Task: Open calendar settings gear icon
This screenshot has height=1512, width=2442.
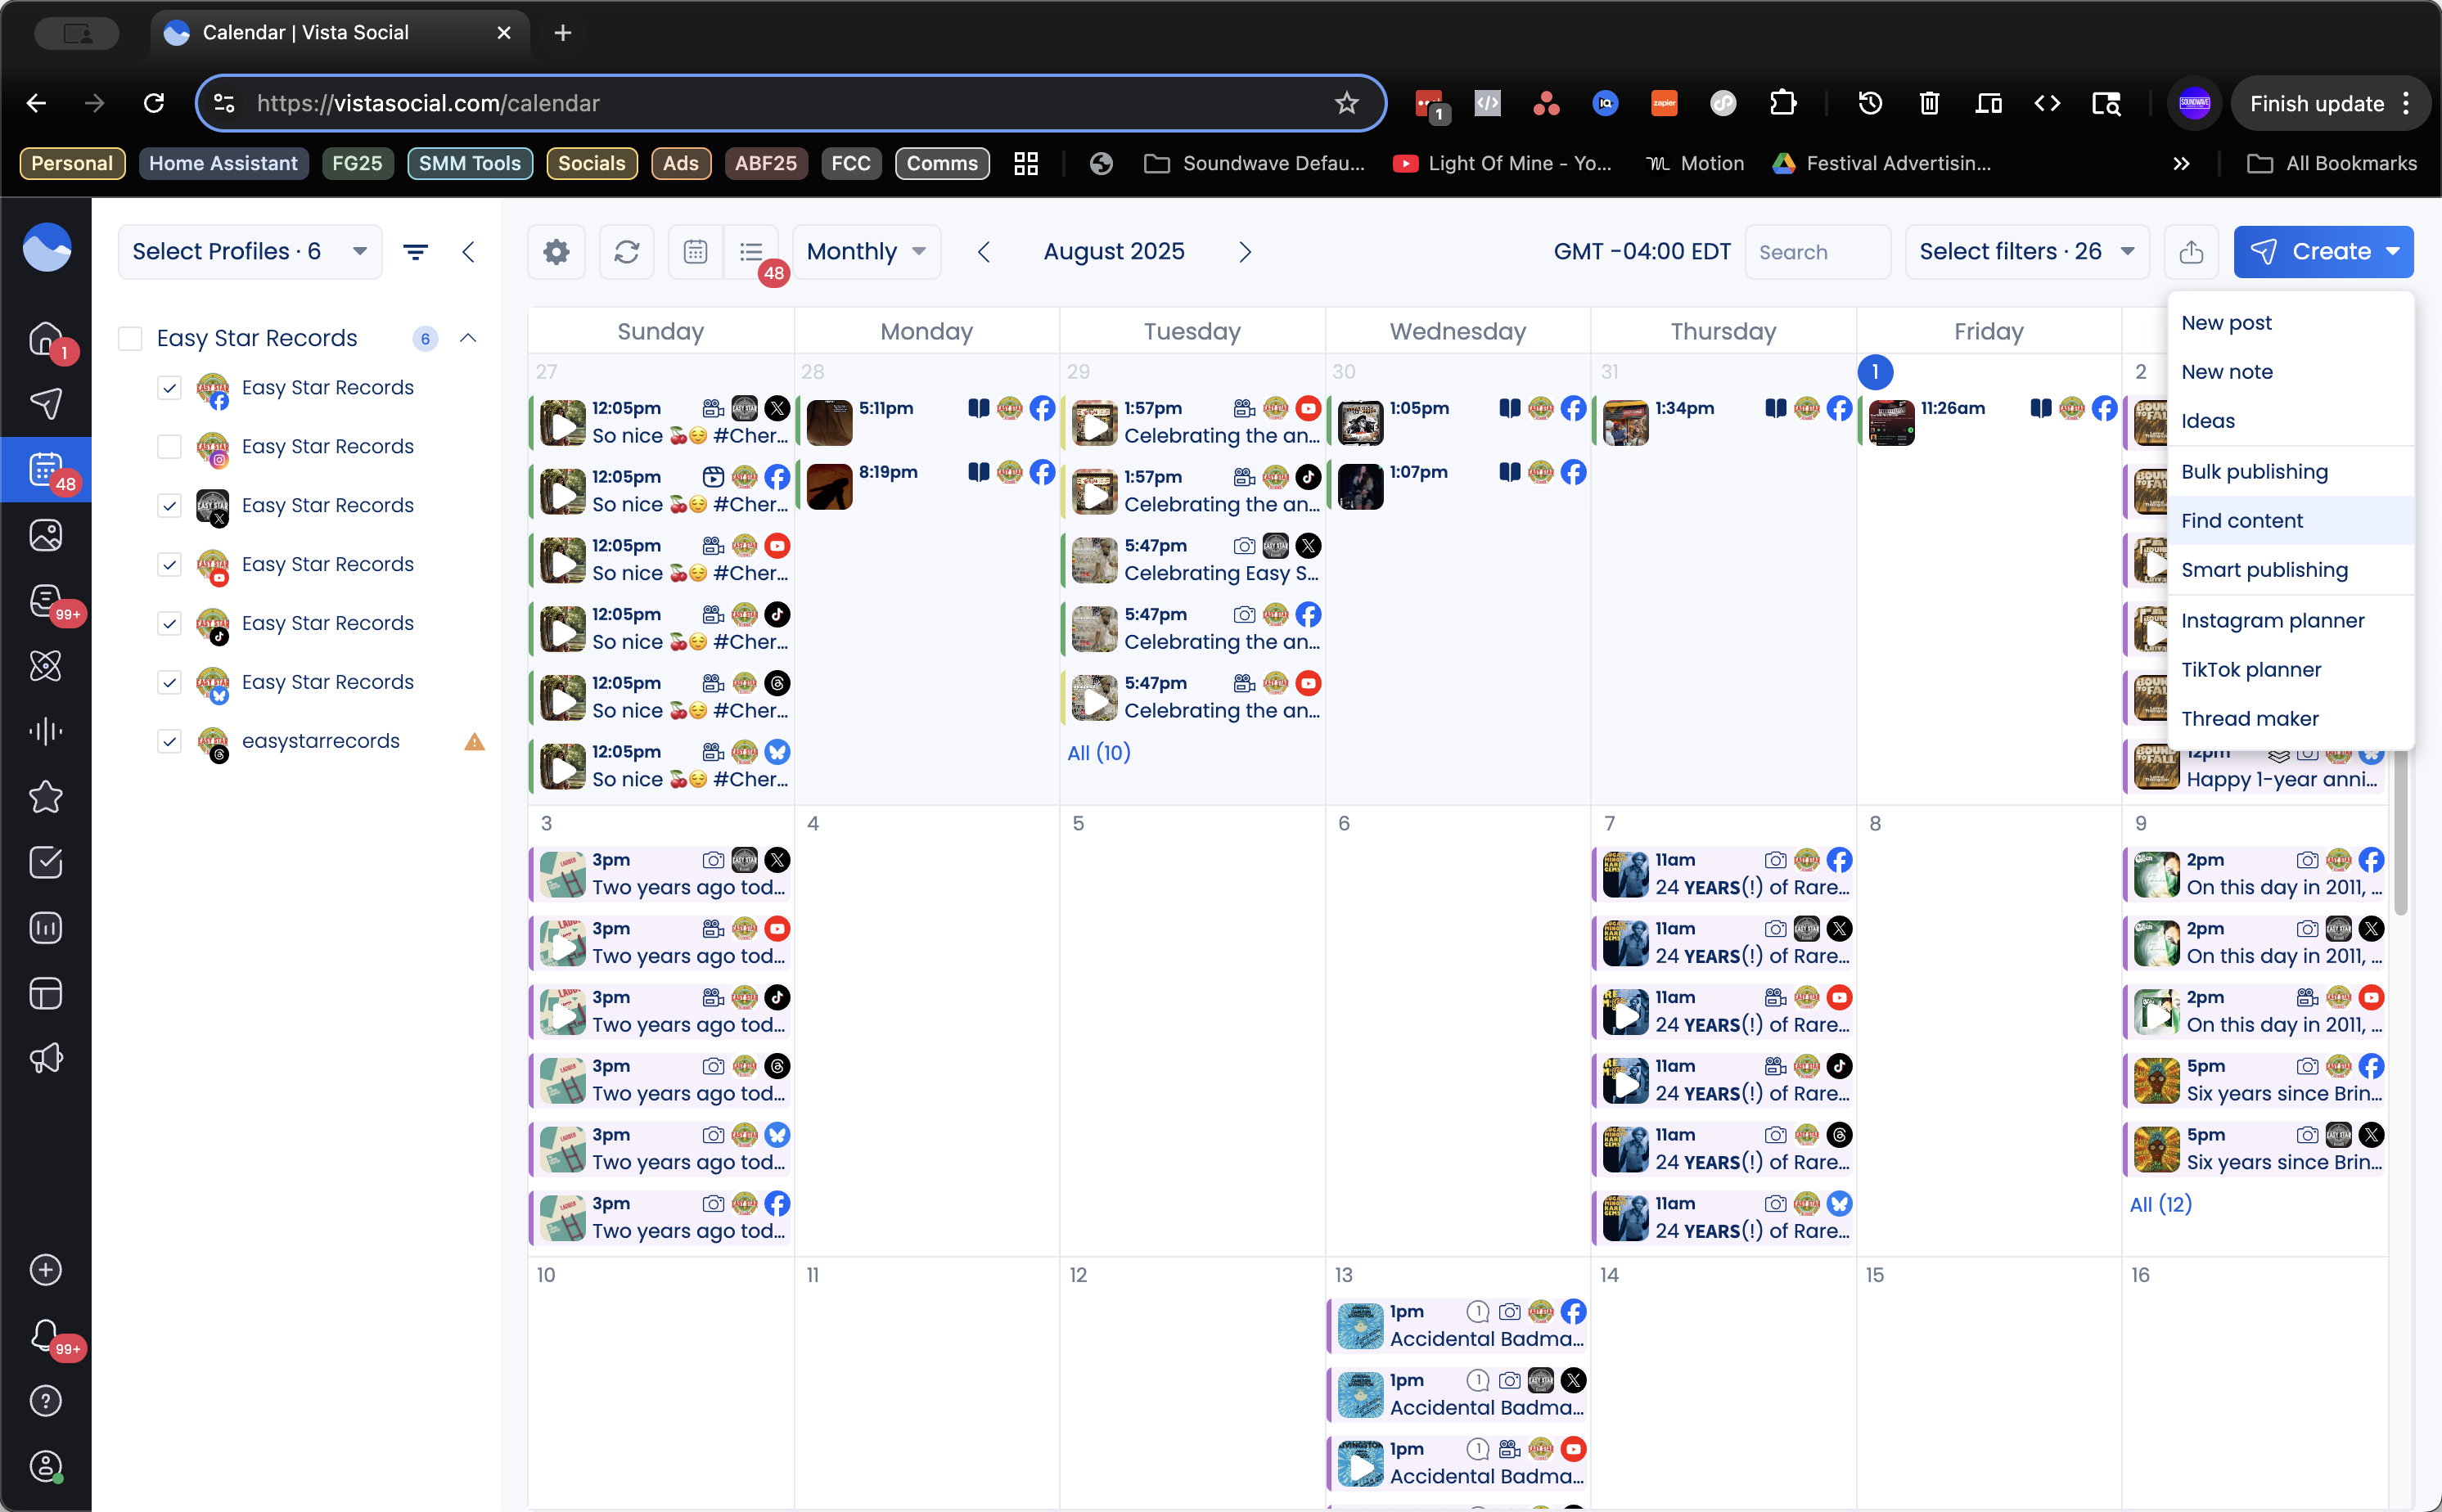Action: 556,252
